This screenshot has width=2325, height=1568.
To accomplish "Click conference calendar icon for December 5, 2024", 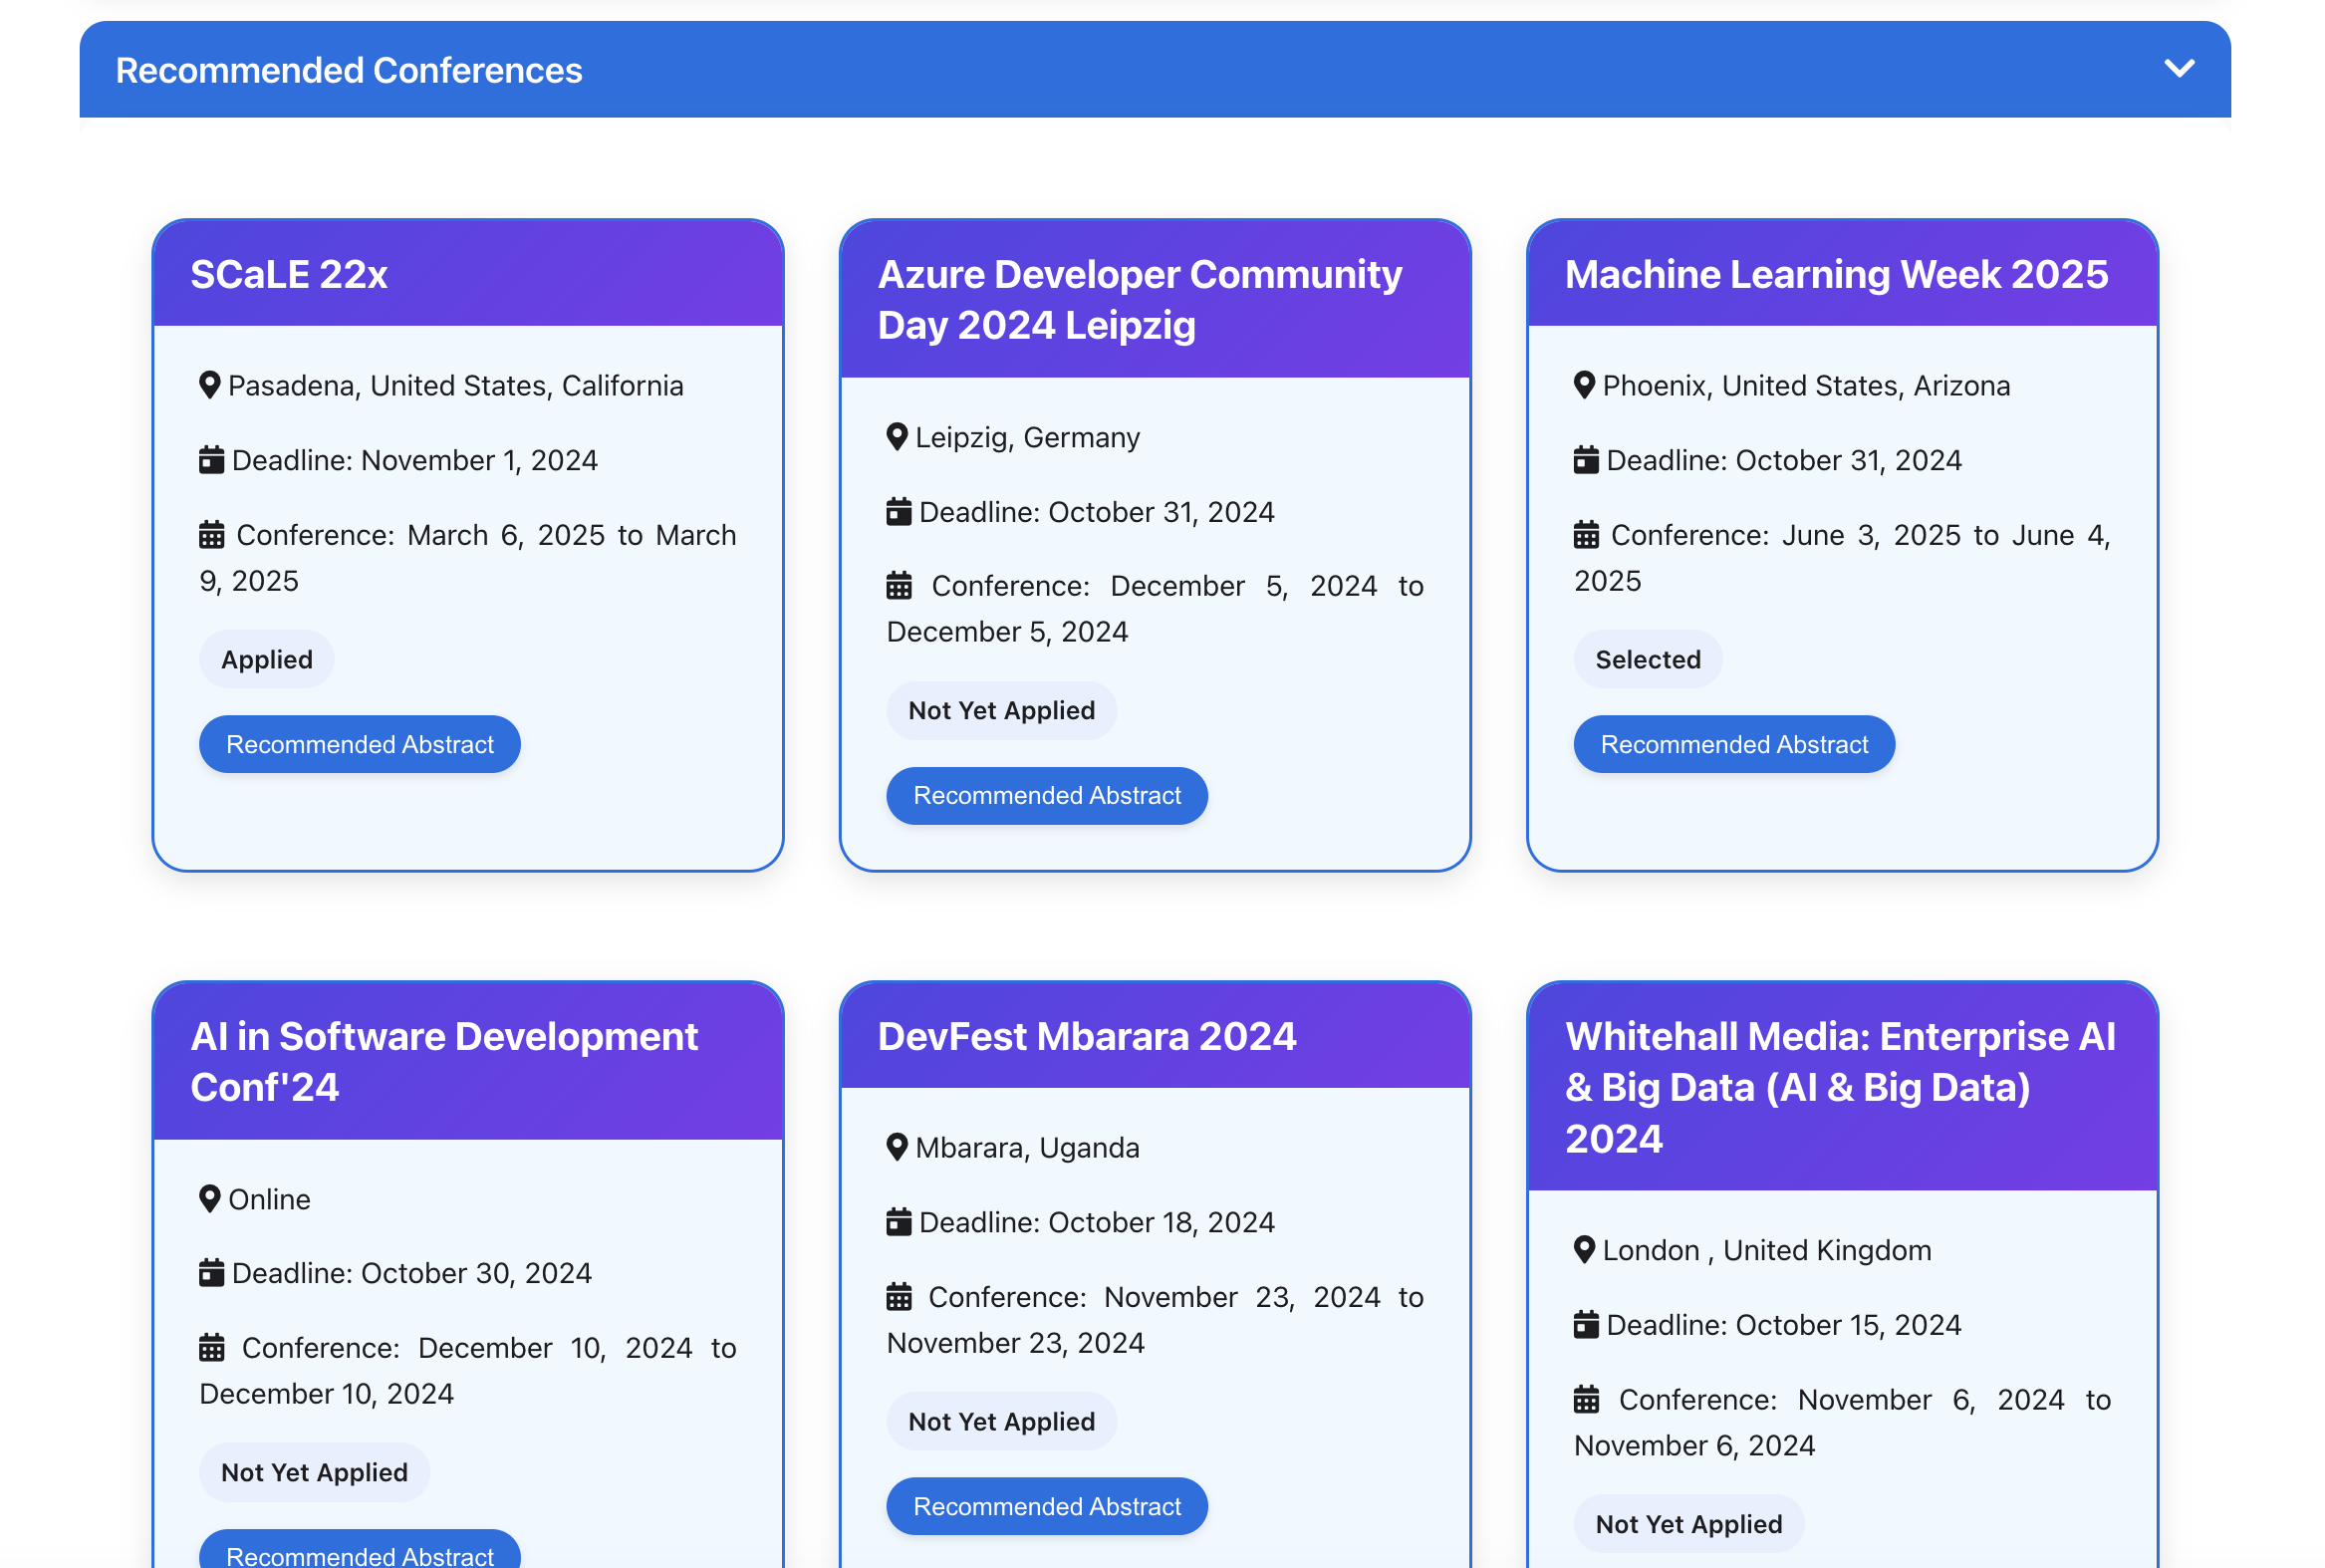I will tap(899, 586).
